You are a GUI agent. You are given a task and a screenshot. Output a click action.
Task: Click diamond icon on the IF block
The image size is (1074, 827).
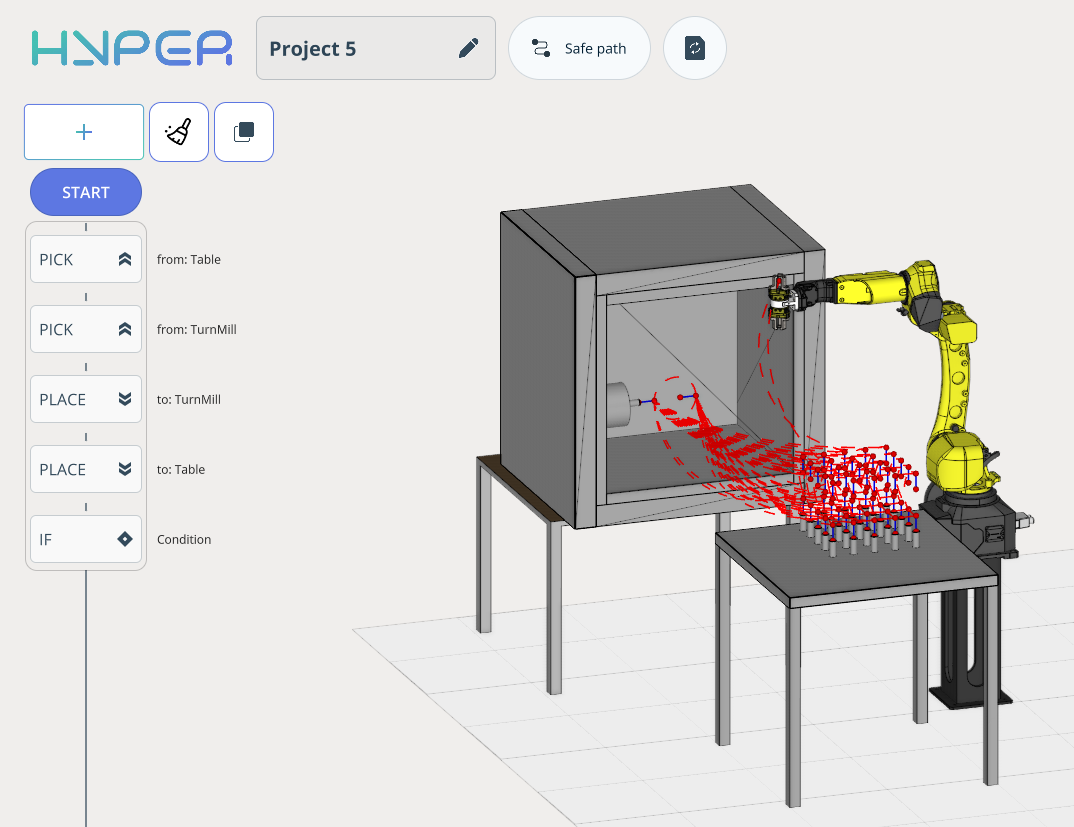(125, 539)
